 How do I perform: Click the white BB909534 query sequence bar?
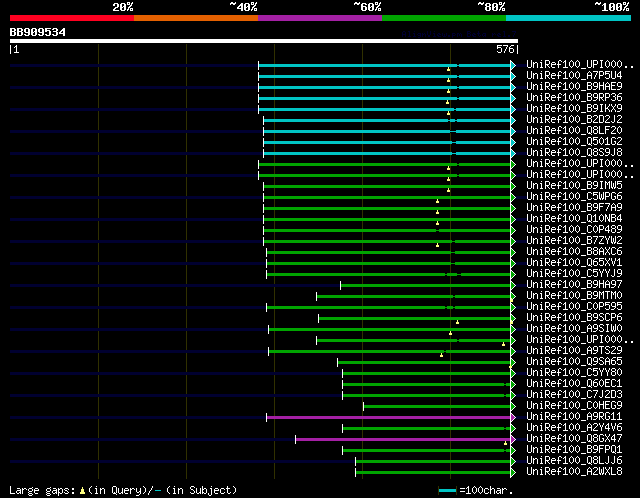click(264, 41)
